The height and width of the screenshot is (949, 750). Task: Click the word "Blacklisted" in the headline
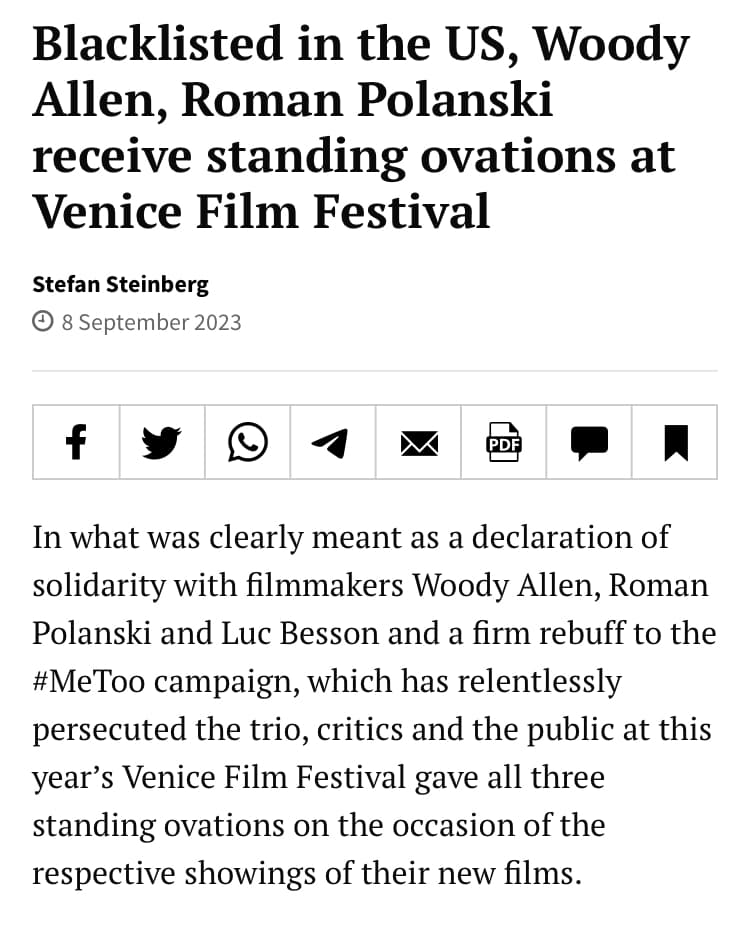click(x=158, y=44)
